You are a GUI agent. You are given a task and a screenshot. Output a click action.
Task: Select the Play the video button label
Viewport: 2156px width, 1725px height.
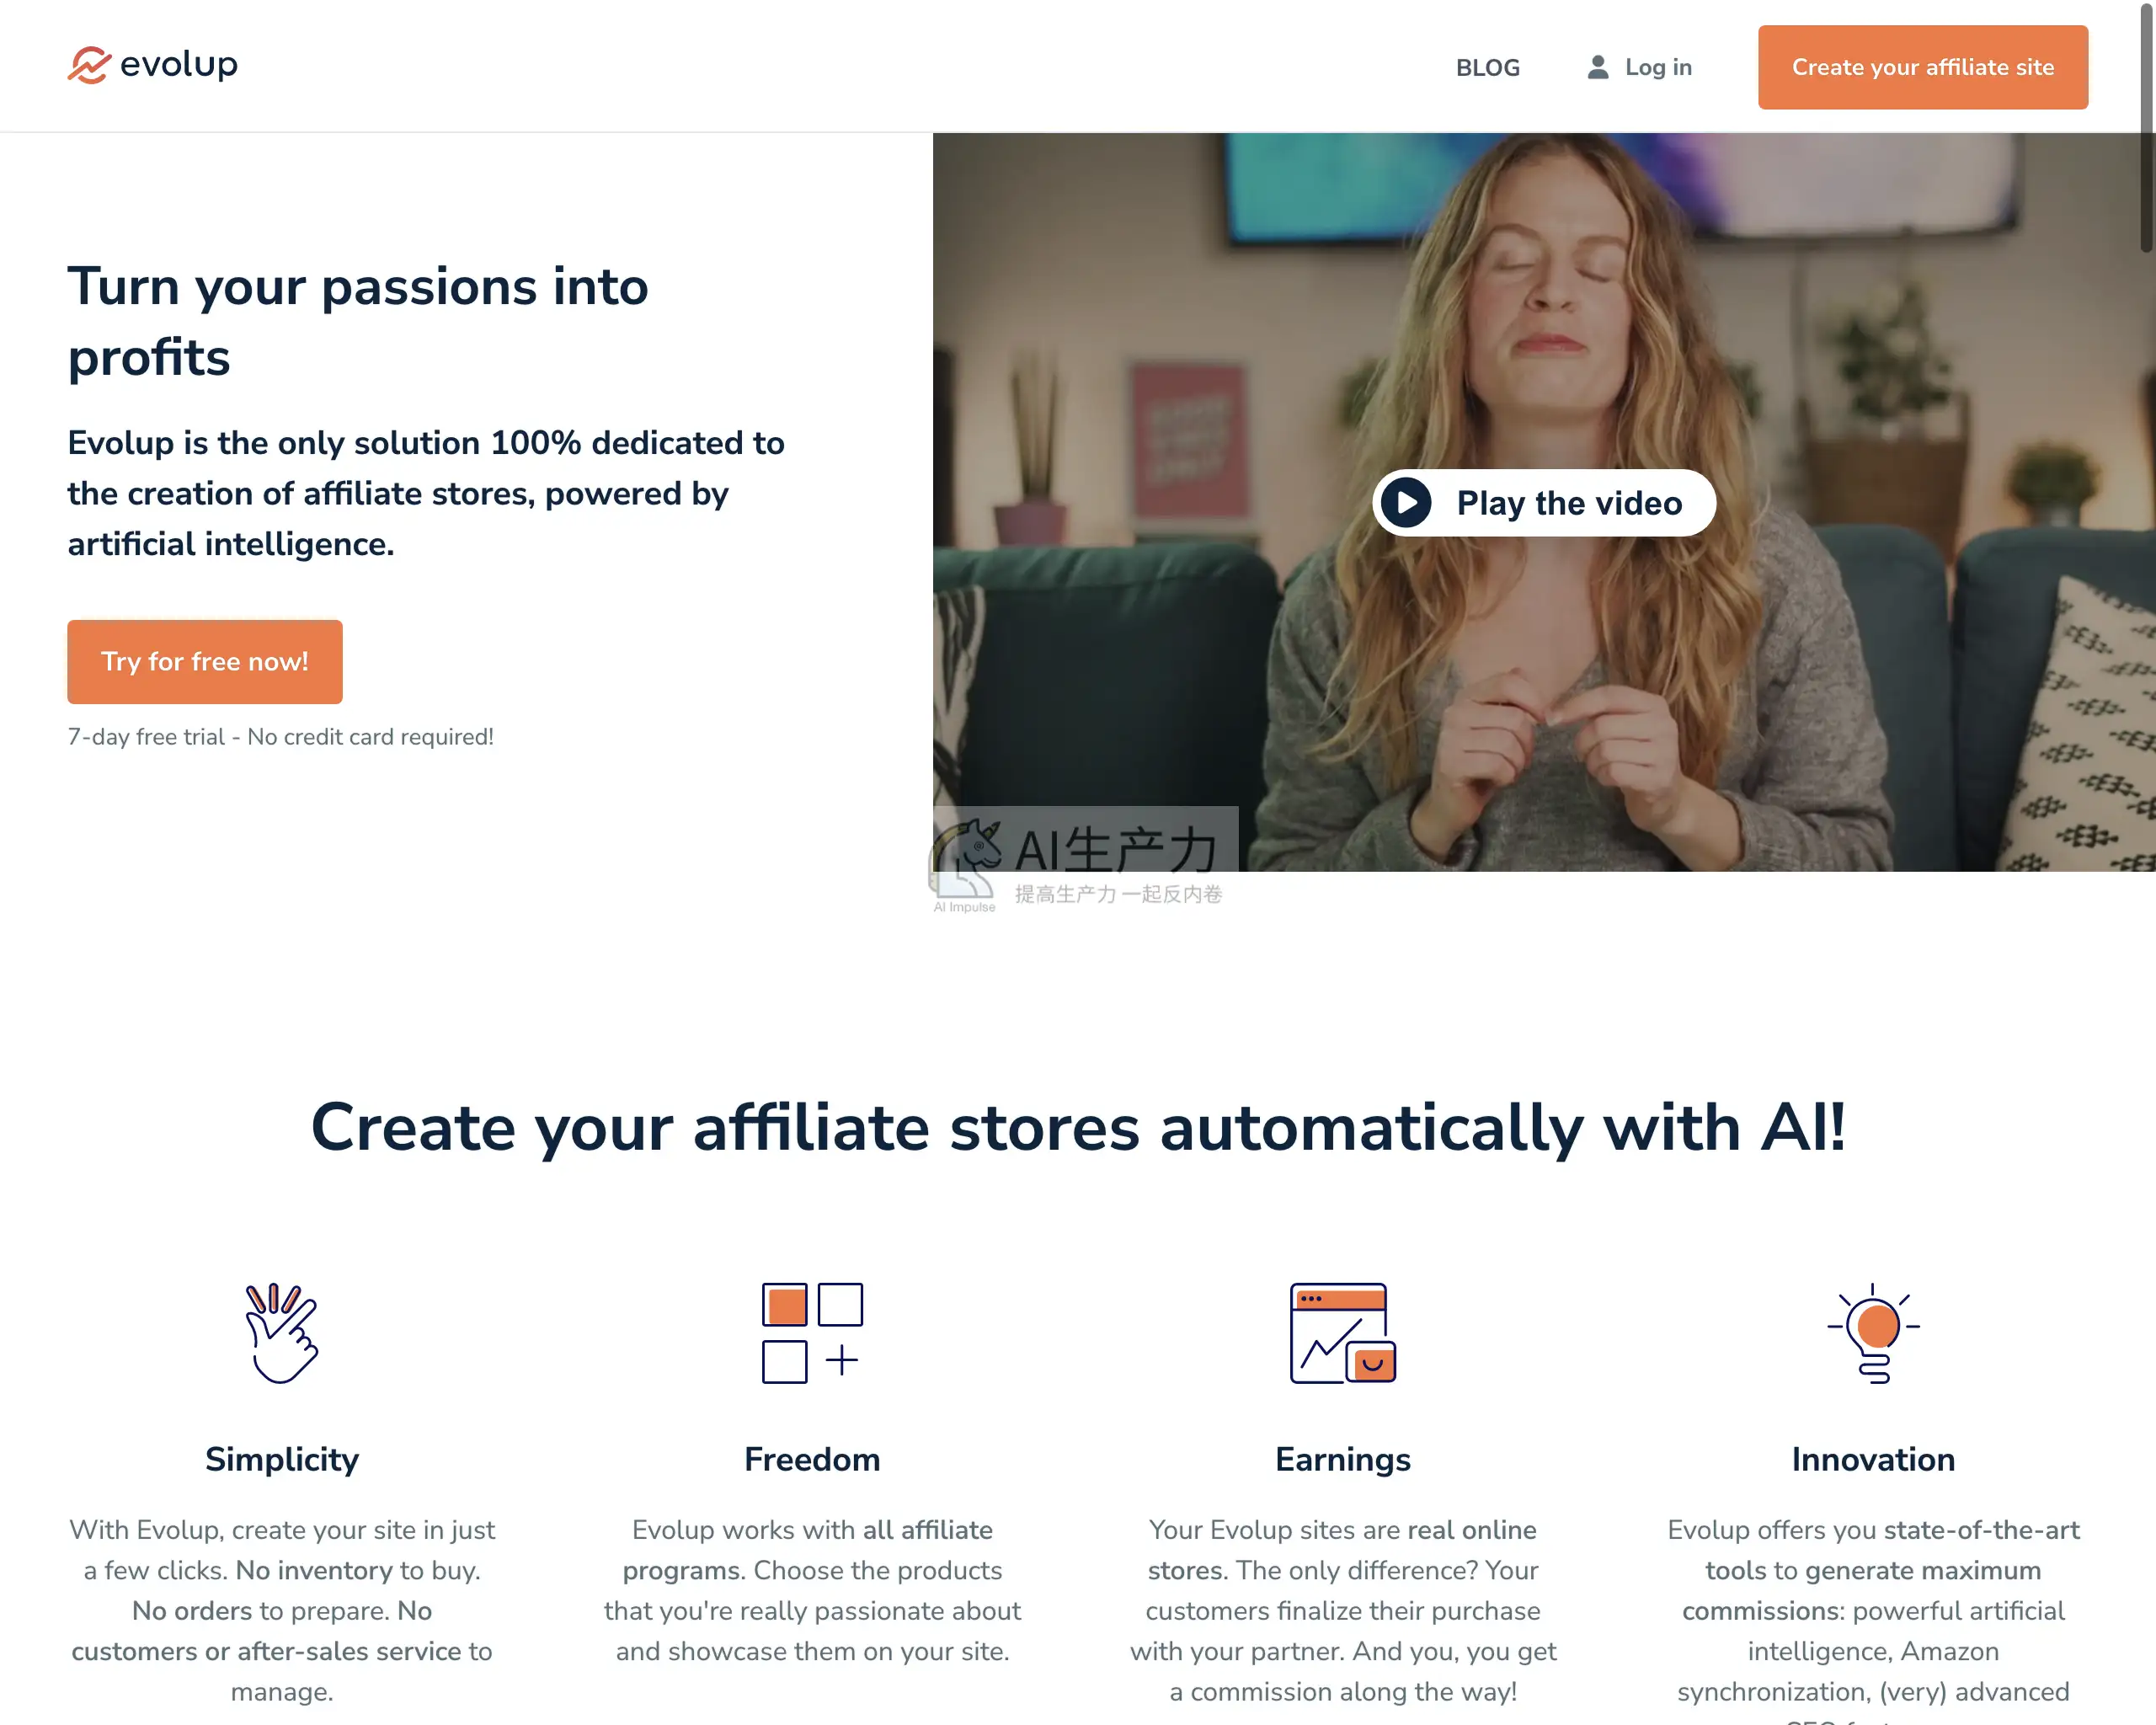click(x=1569, y=503)
